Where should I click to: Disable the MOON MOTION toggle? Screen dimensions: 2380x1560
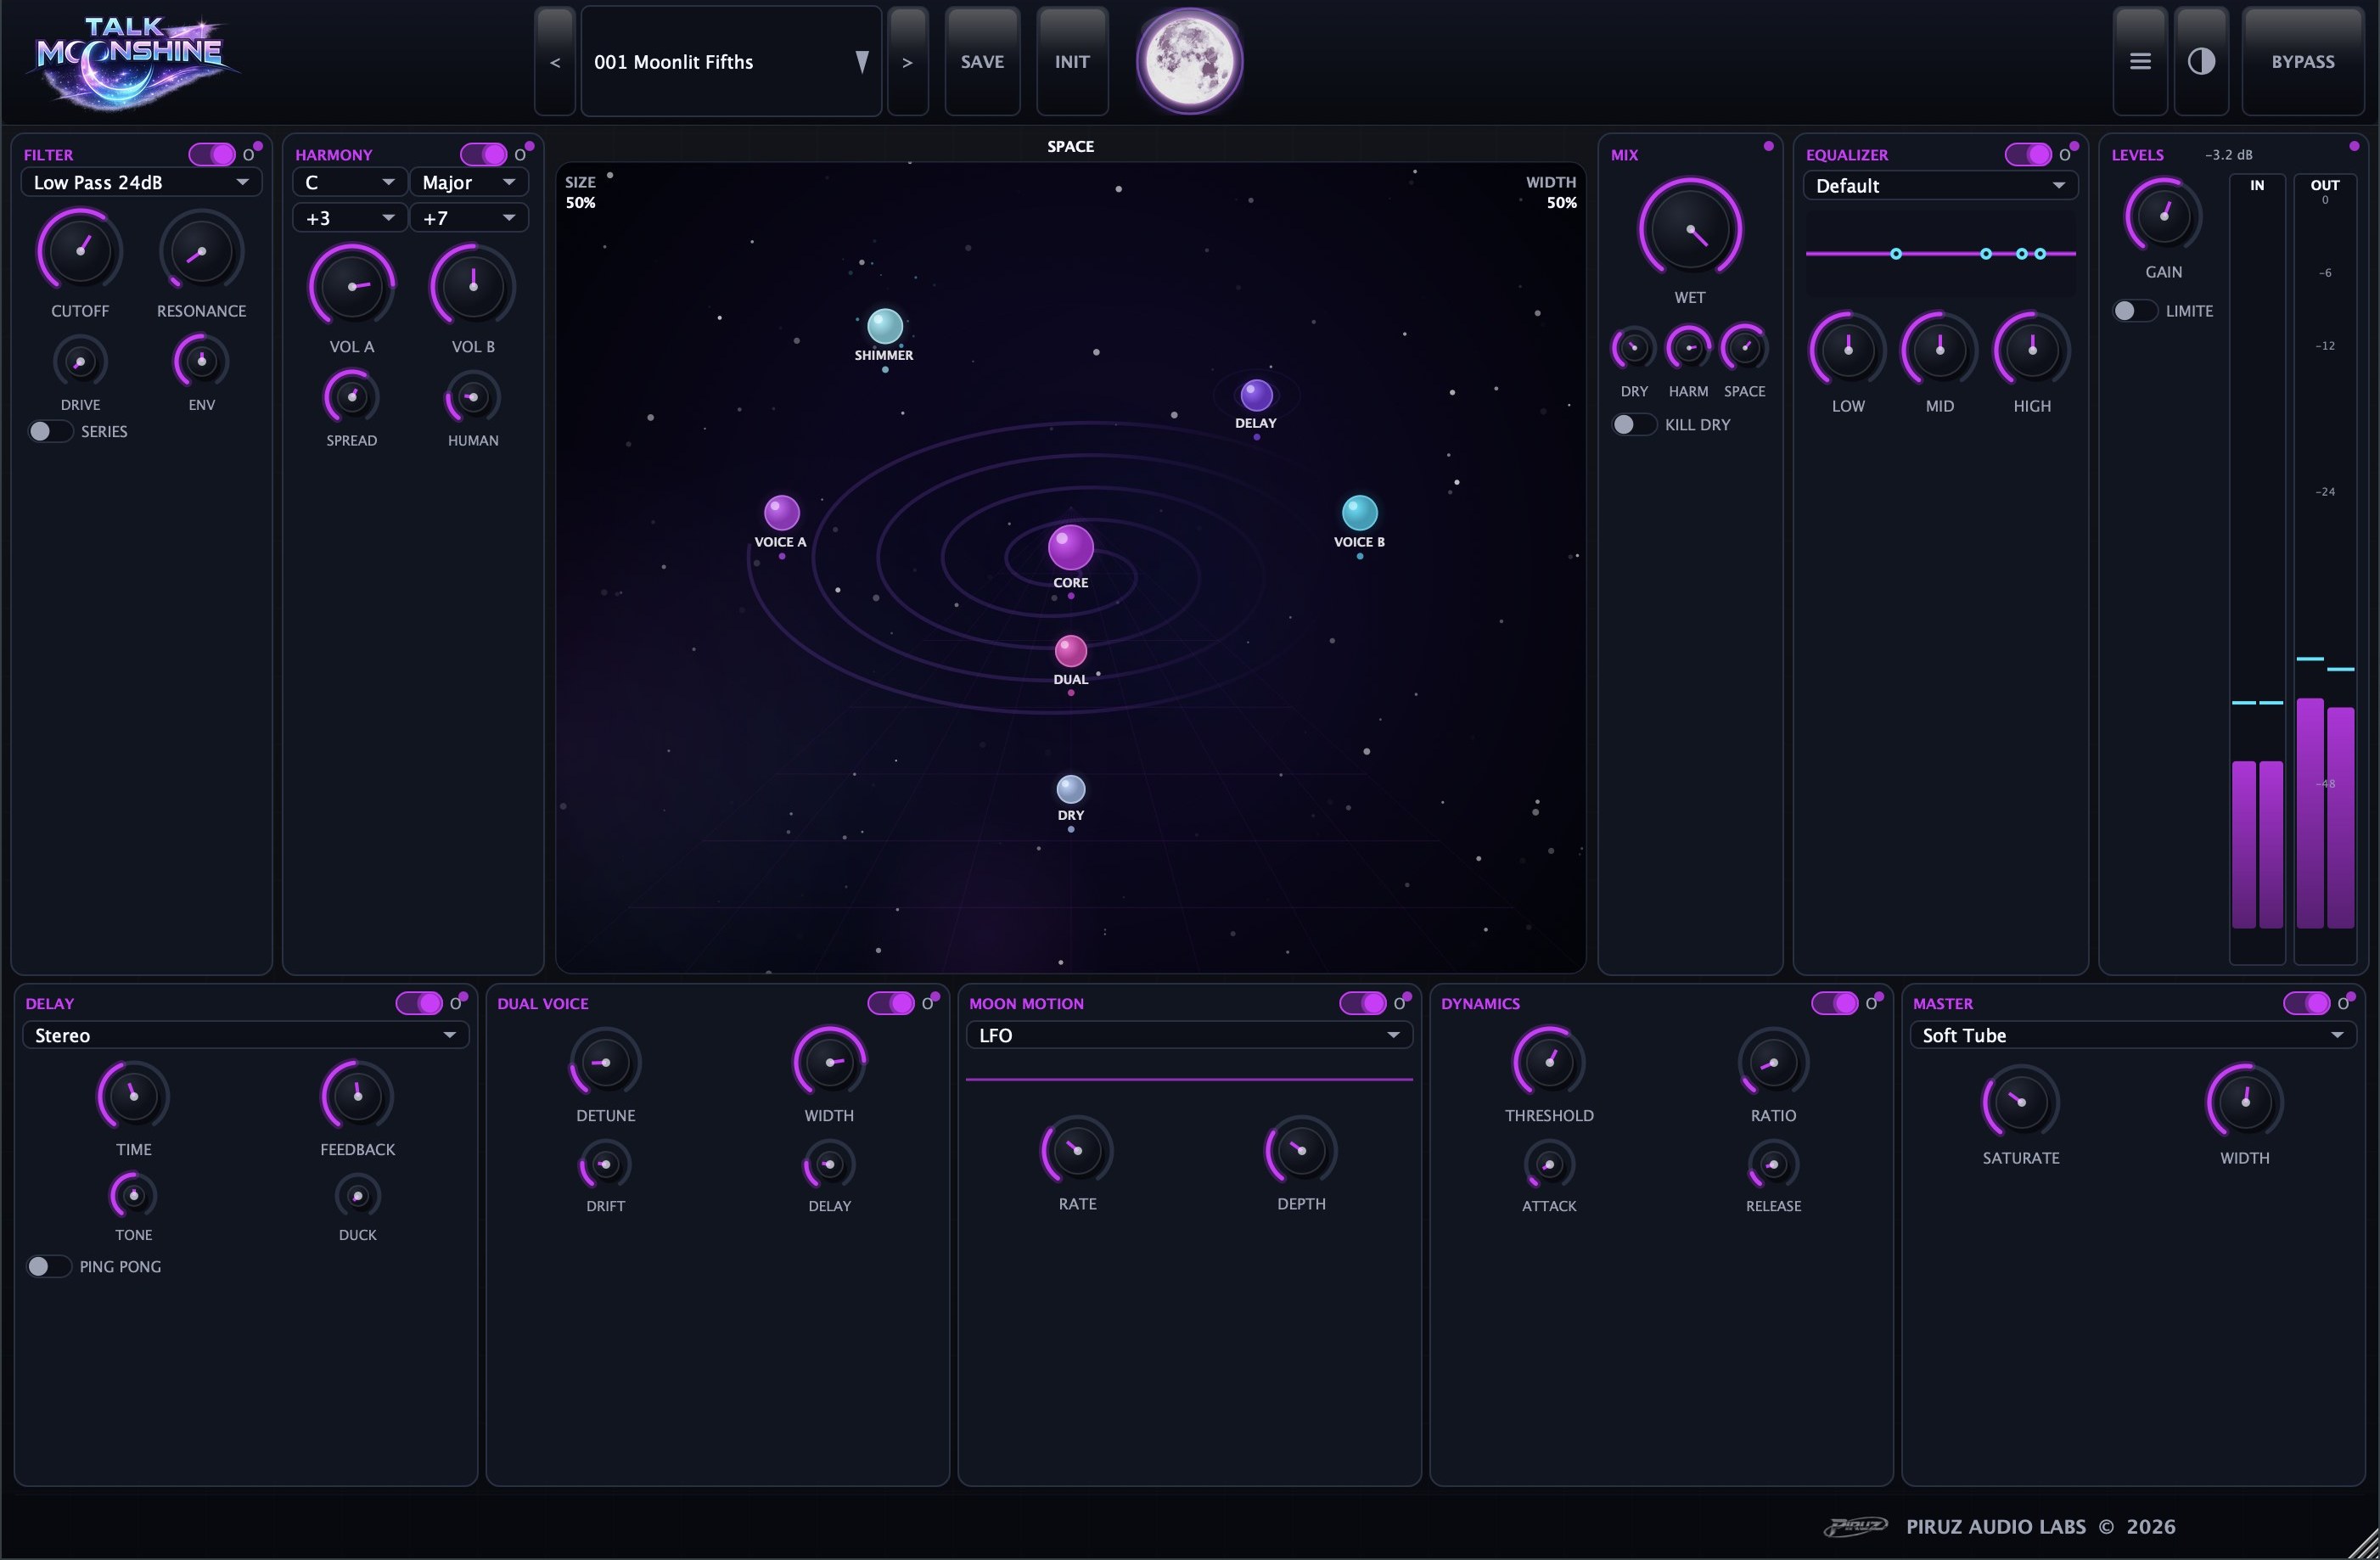tap(1363, 1003)
